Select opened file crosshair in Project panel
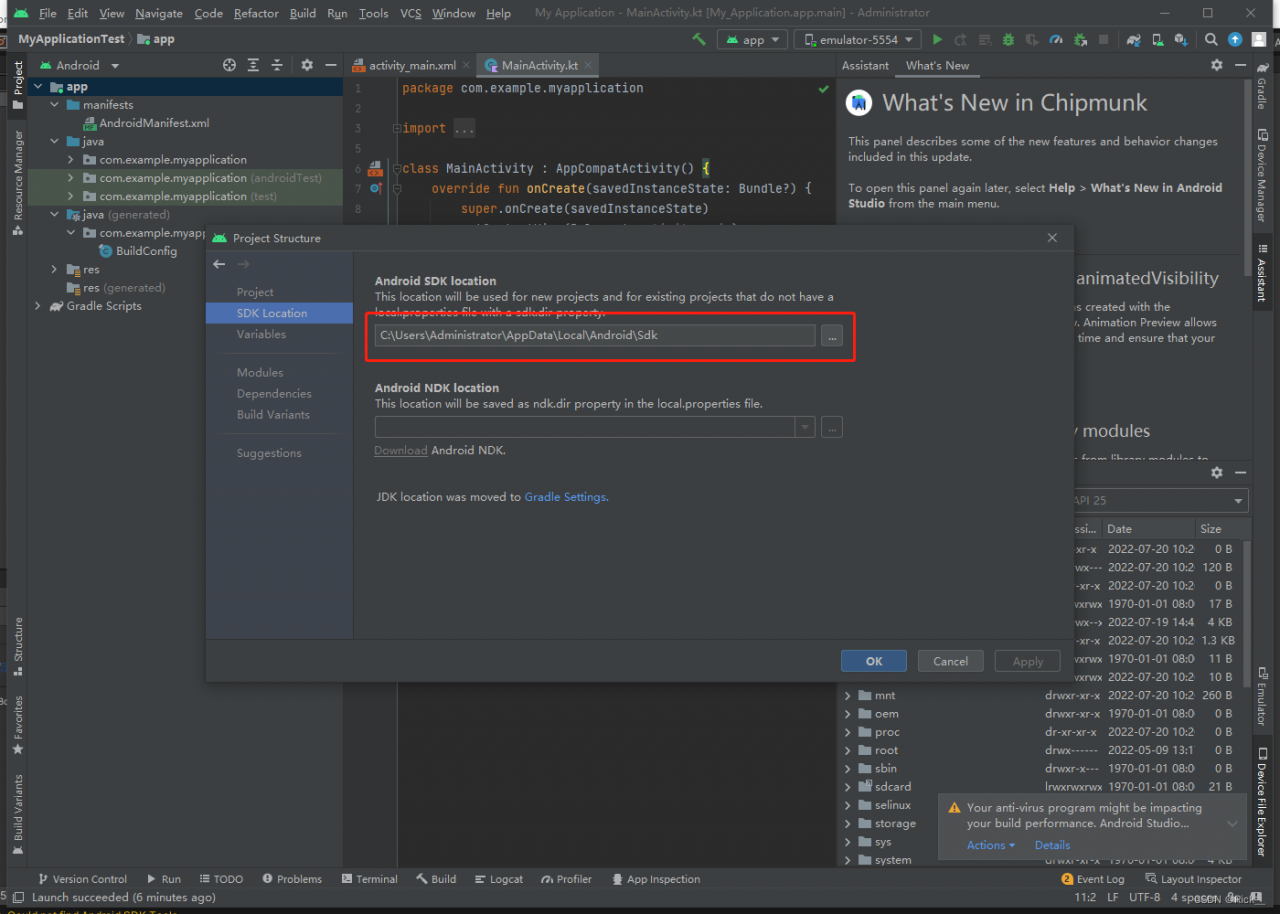 (x=230, y=65)
